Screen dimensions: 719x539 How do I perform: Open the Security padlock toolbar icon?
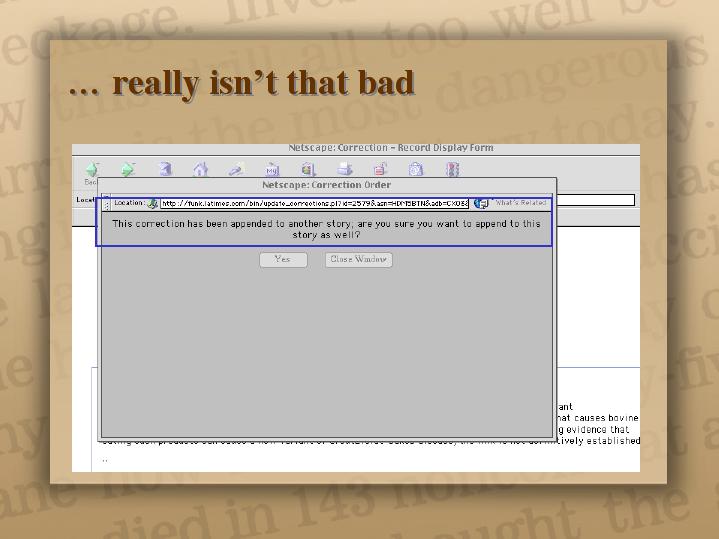pos(381,169)
